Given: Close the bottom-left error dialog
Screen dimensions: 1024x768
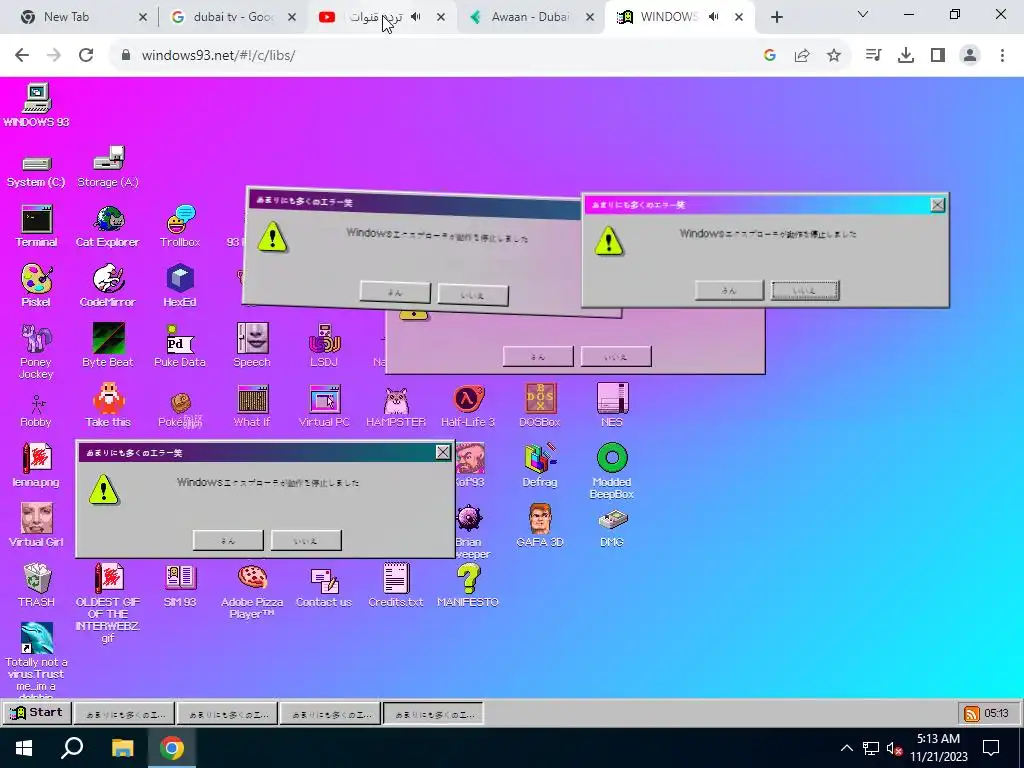Looking at the screenshot, I should (443, 453).
